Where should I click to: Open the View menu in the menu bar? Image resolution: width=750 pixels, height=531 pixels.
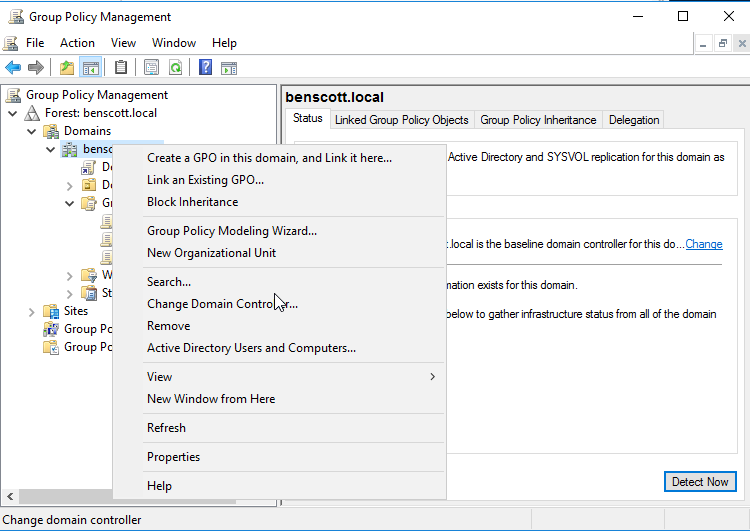coord(123,43)
